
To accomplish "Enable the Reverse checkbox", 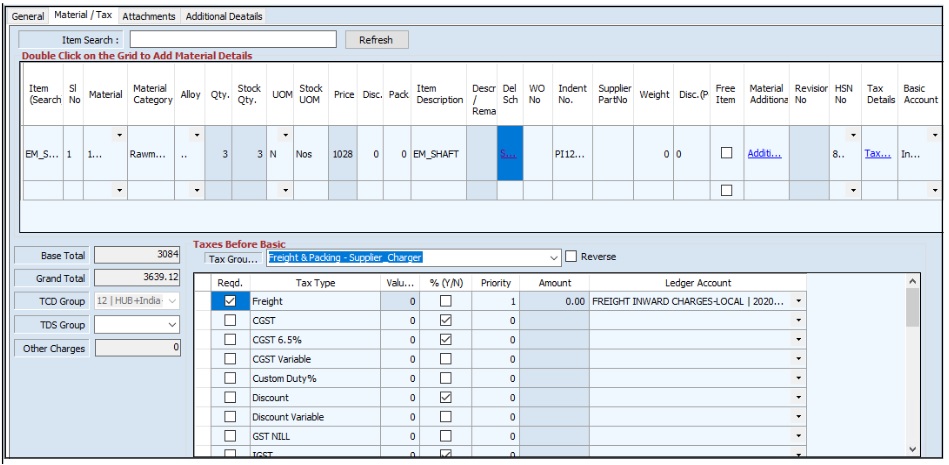I will [x=572, y=257].
